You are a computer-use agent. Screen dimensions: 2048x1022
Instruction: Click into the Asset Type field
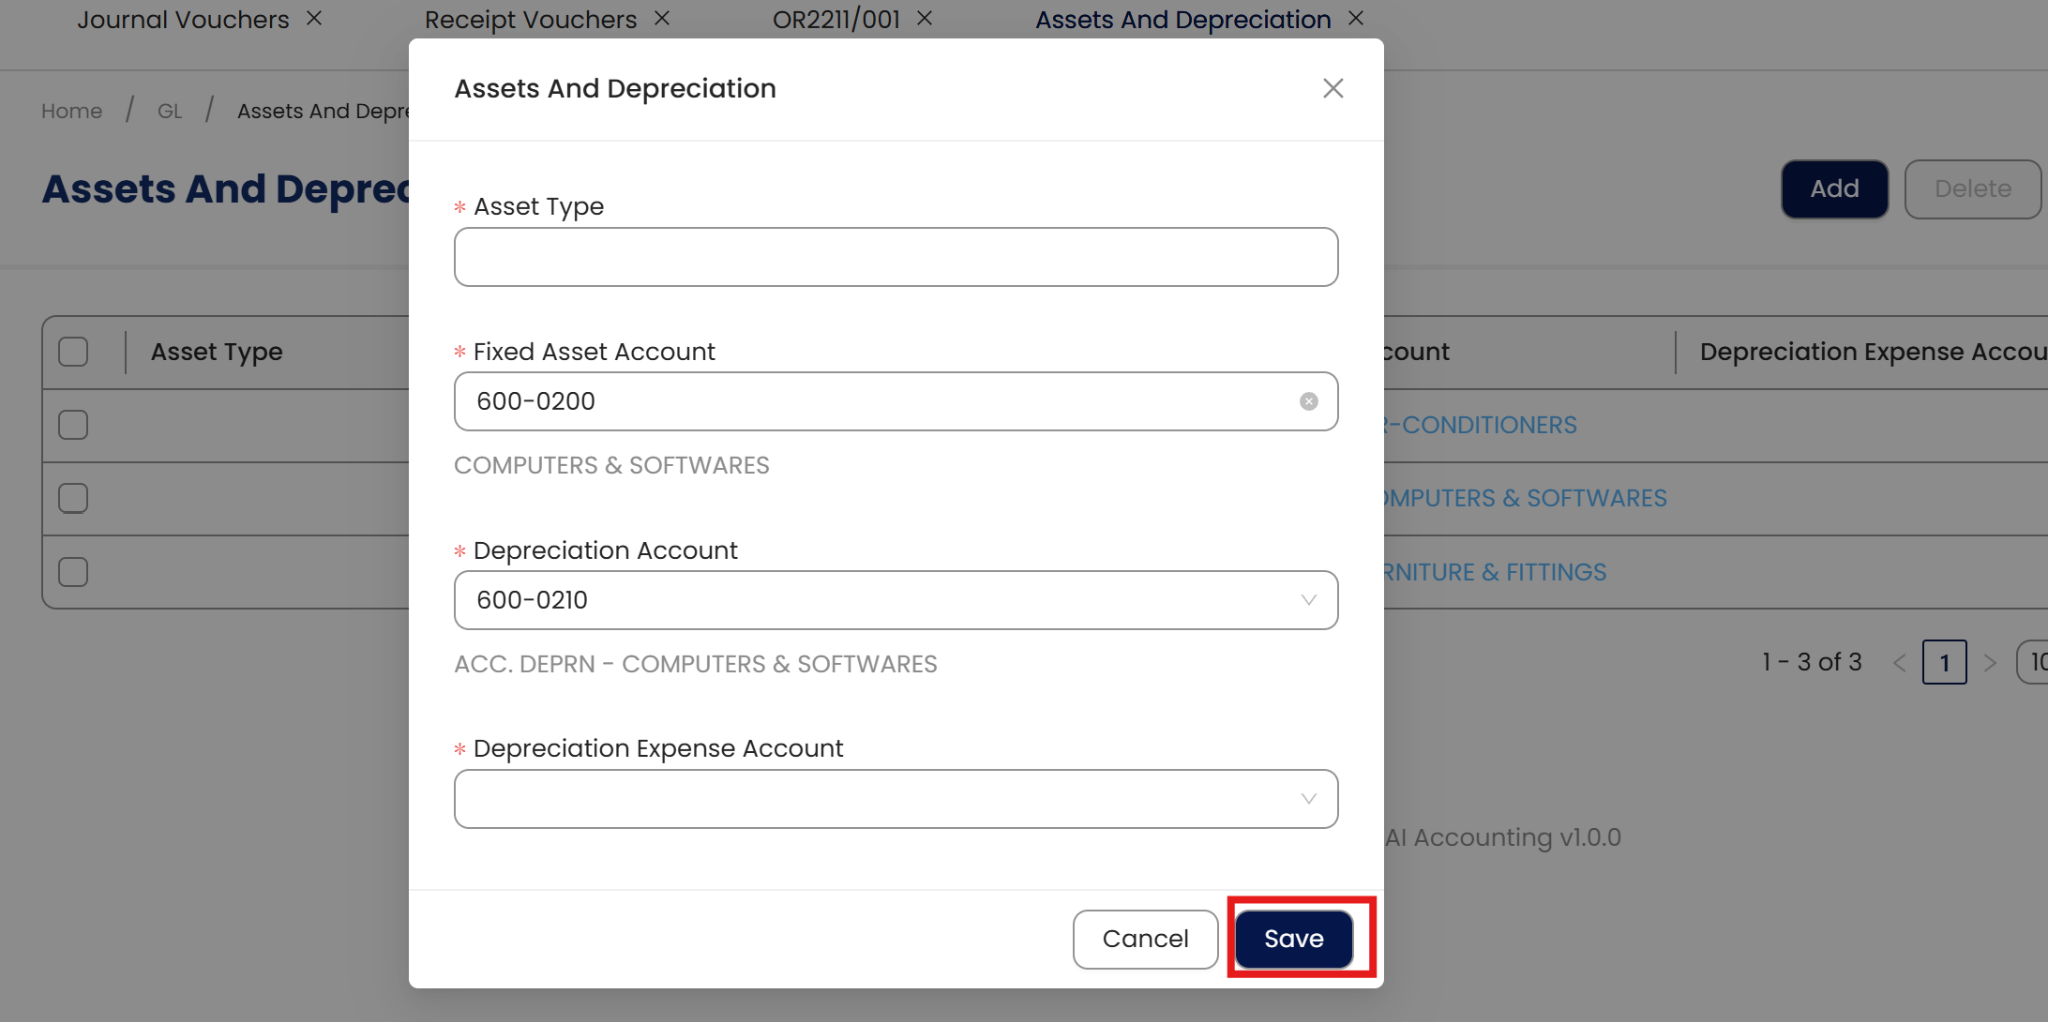pos(895,257)
